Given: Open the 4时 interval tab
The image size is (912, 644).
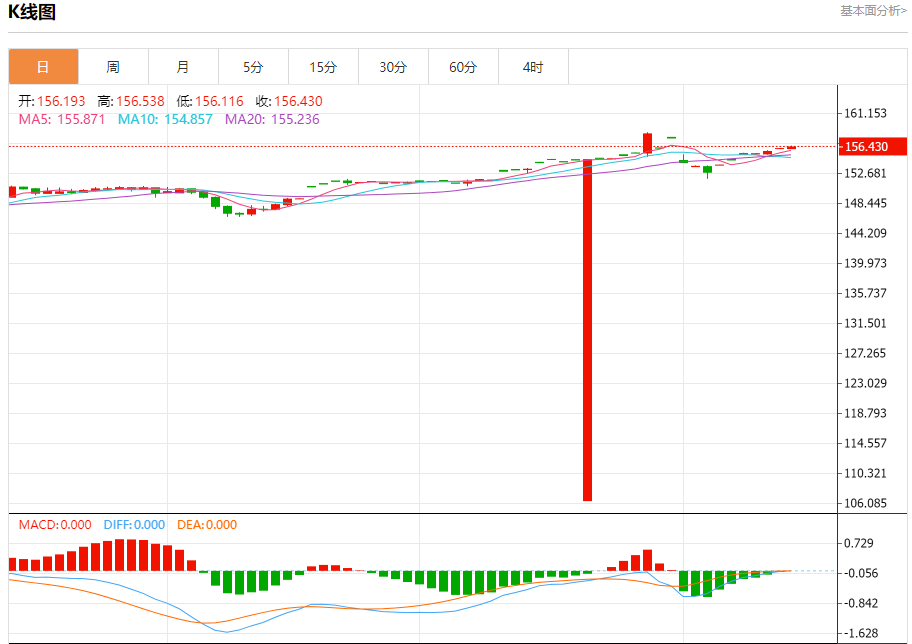Looking at the screenshot, I should 533,67.
